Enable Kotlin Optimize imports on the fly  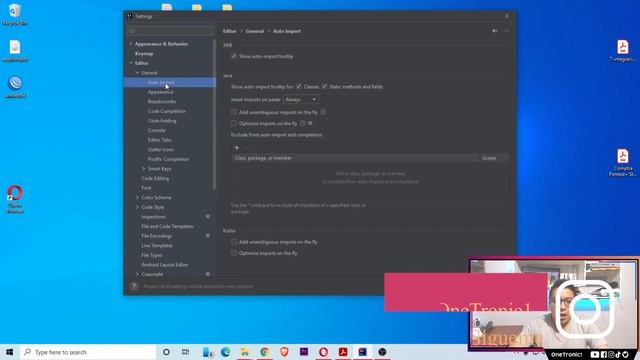click(x=234, y=253)
